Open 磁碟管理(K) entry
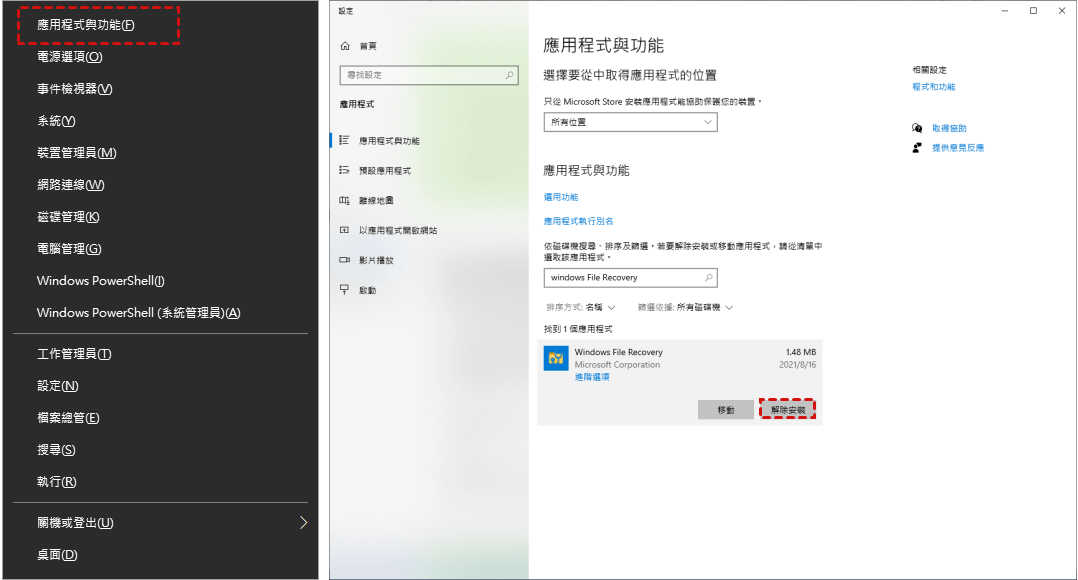The height and width of the screenshot is (580, 1078). [68, 217]
